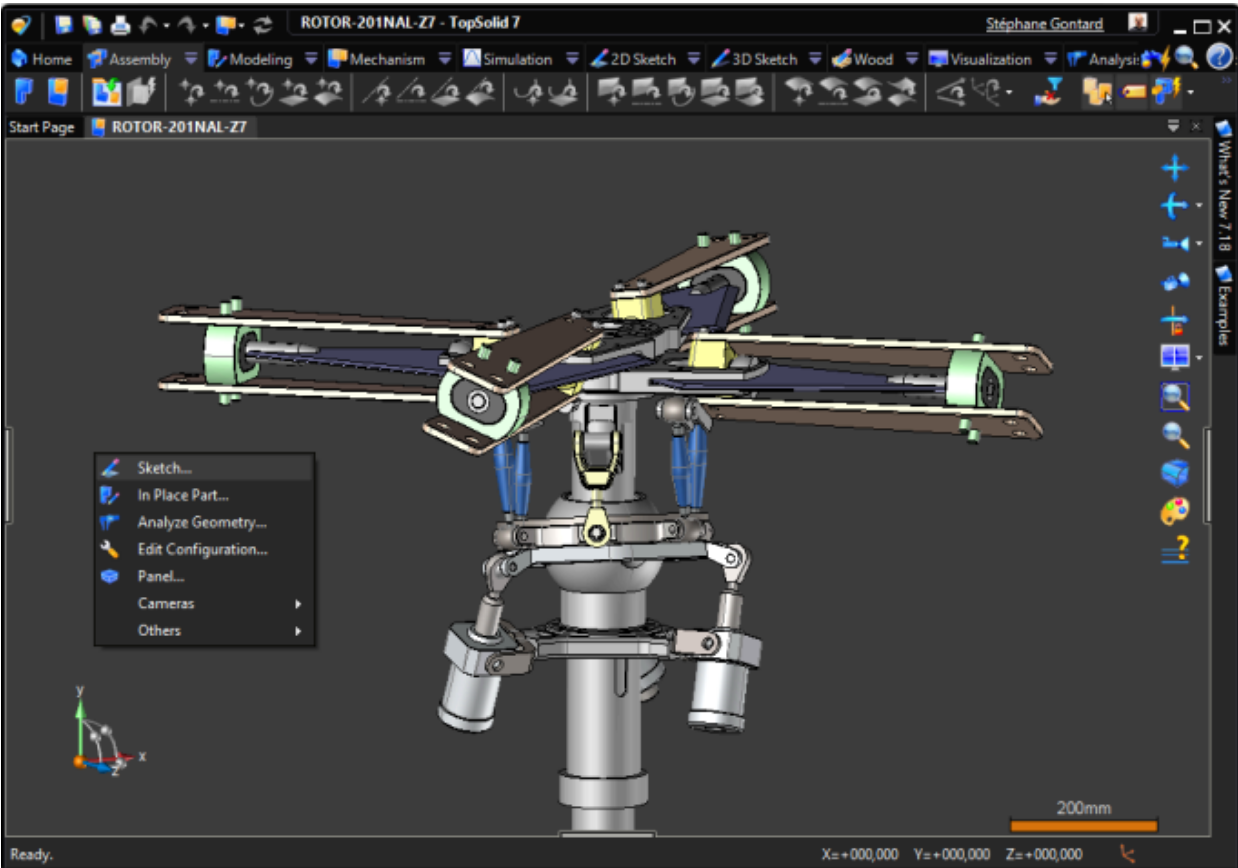
Task: Click the user name Stéphane Gontard
Action: [x=1045, y=24]
